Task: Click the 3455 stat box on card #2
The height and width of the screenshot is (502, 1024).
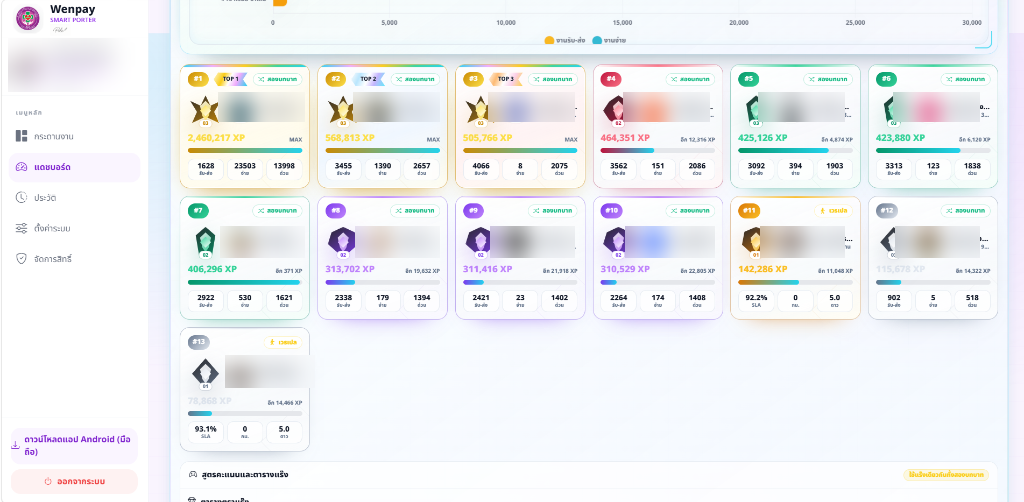Action: click(344, 169)
